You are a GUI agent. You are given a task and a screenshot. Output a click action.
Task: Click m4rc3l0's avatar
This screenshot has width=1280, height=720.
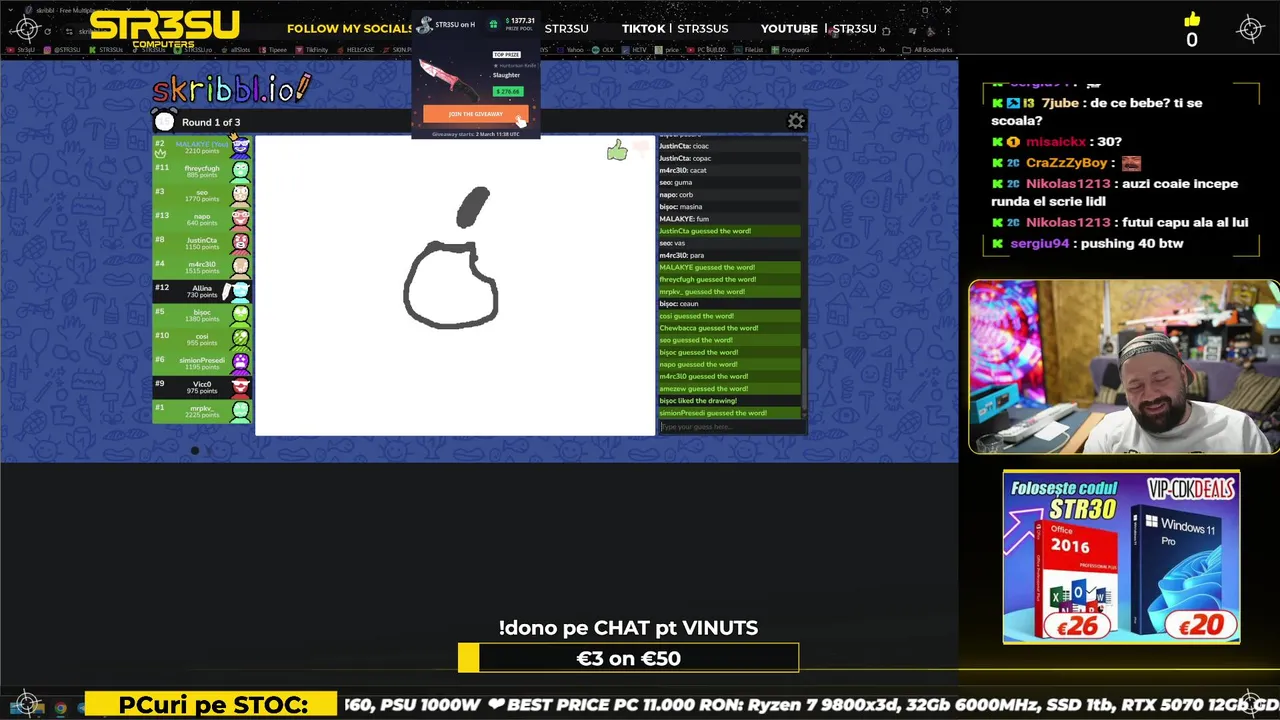[x=240, y=267]
